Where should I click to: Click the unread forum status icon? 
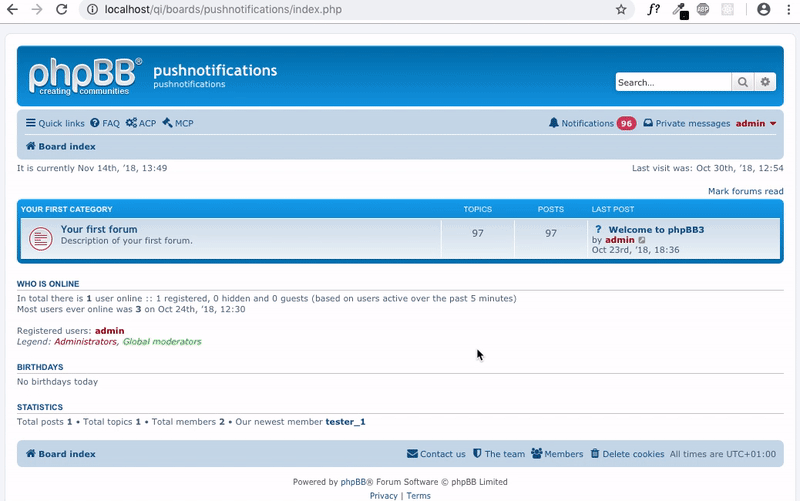pyautogui.click(x=40, y=239)
